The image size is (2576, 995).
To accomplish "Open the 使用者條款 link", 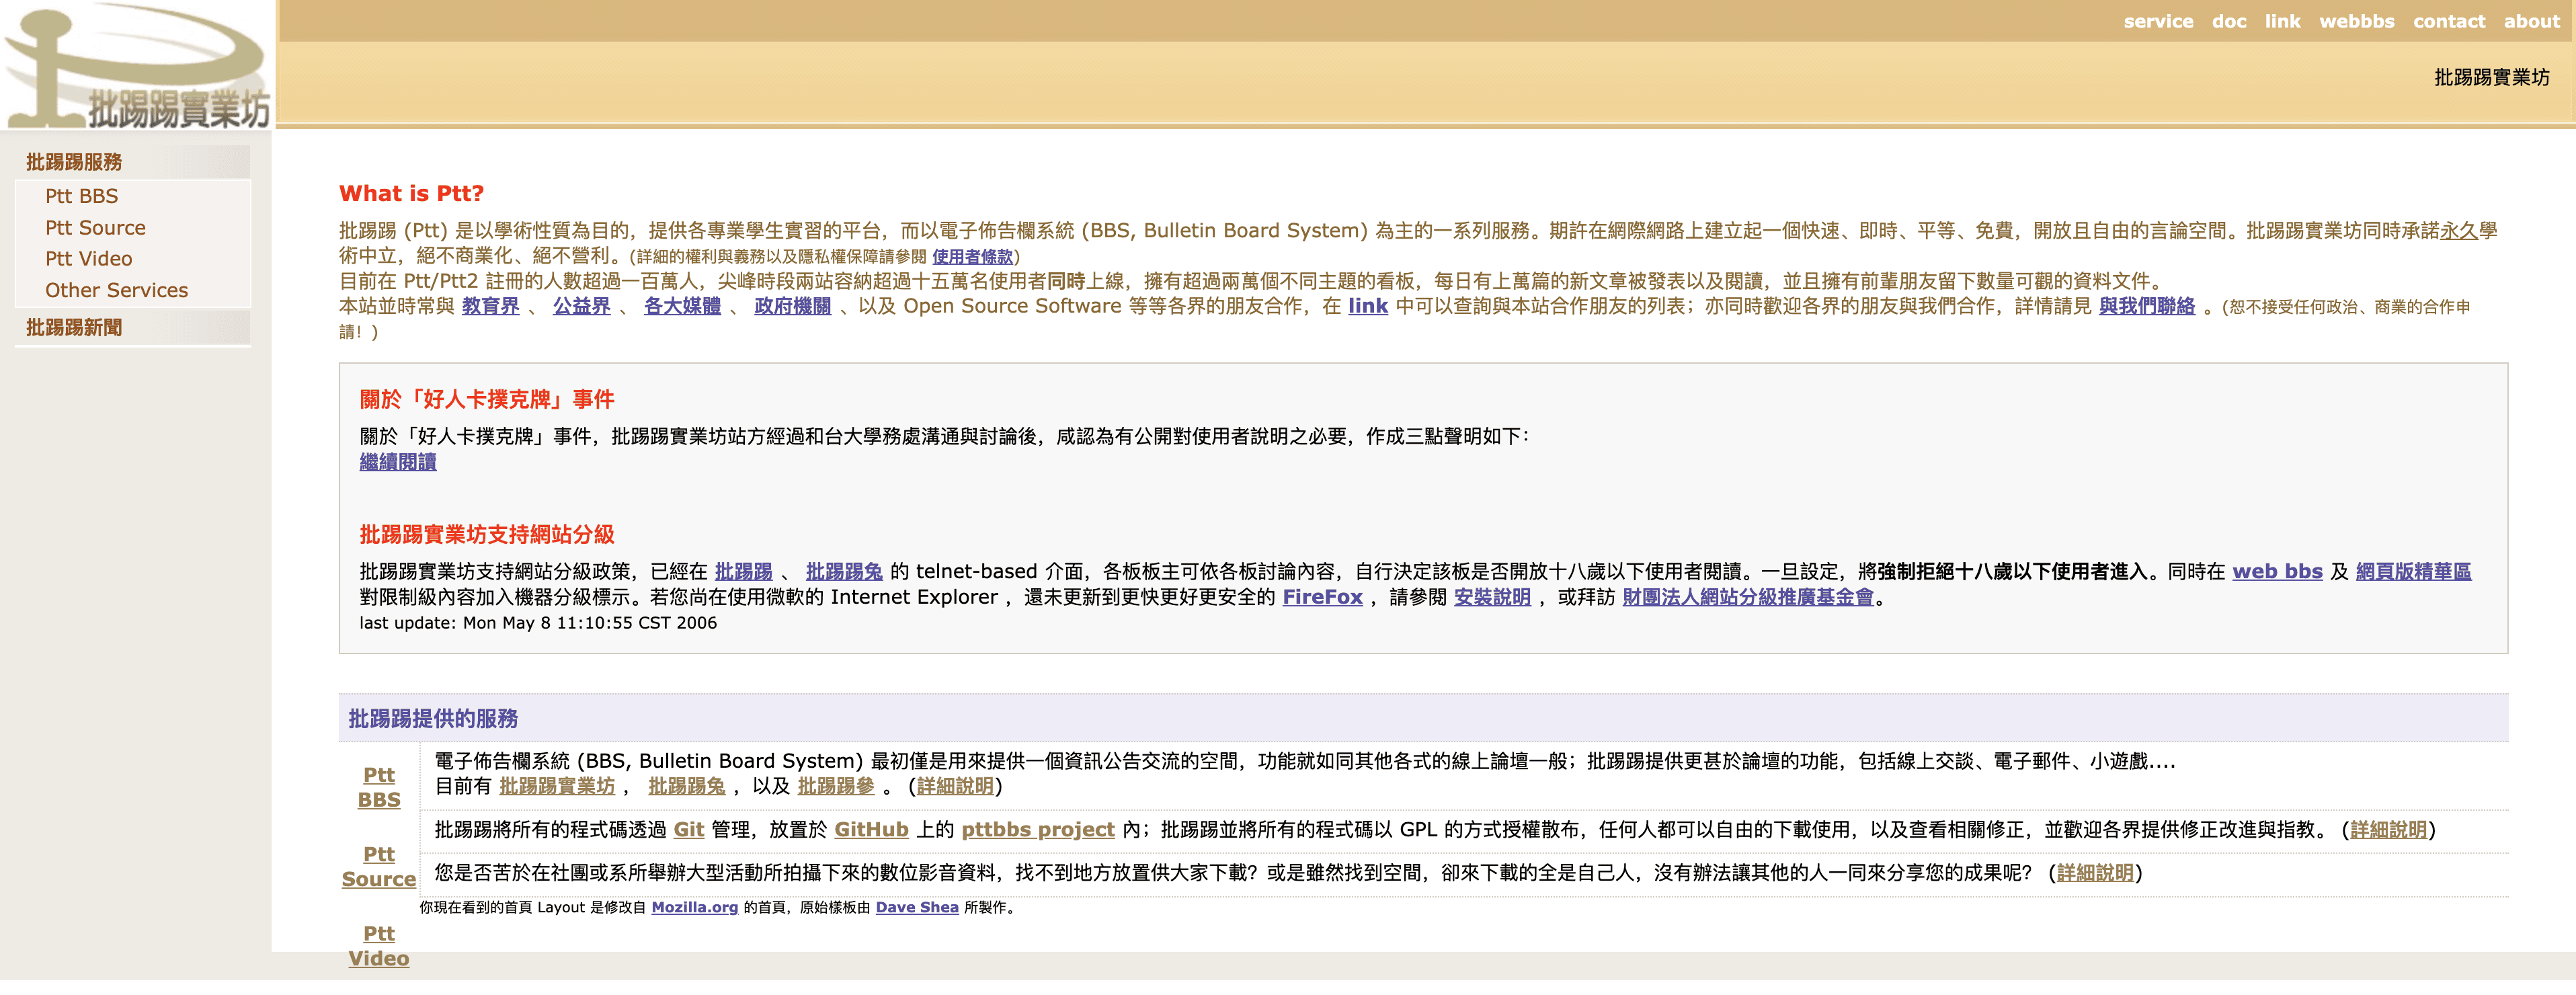I will 972,257.
